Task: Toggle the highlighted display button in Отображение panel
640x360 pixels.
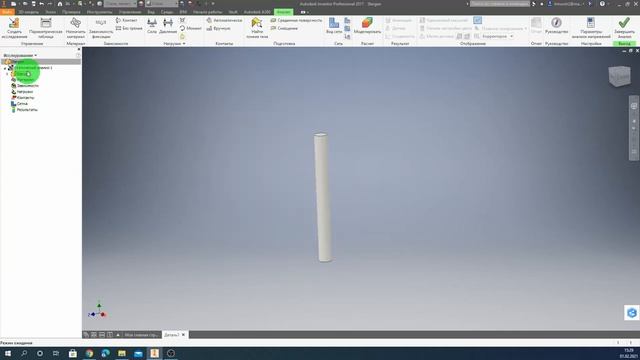Action: coord(478,20)
